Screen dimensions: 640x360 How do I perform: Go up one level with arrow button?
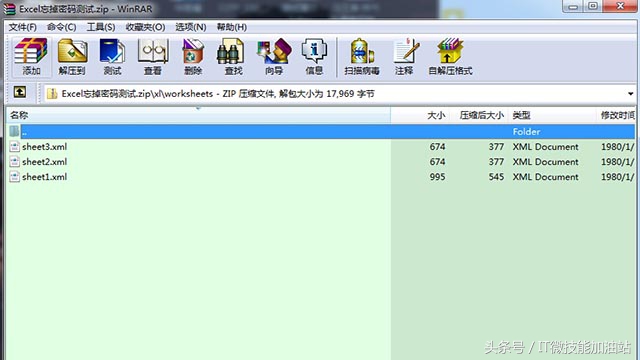[x=20, y=92]
